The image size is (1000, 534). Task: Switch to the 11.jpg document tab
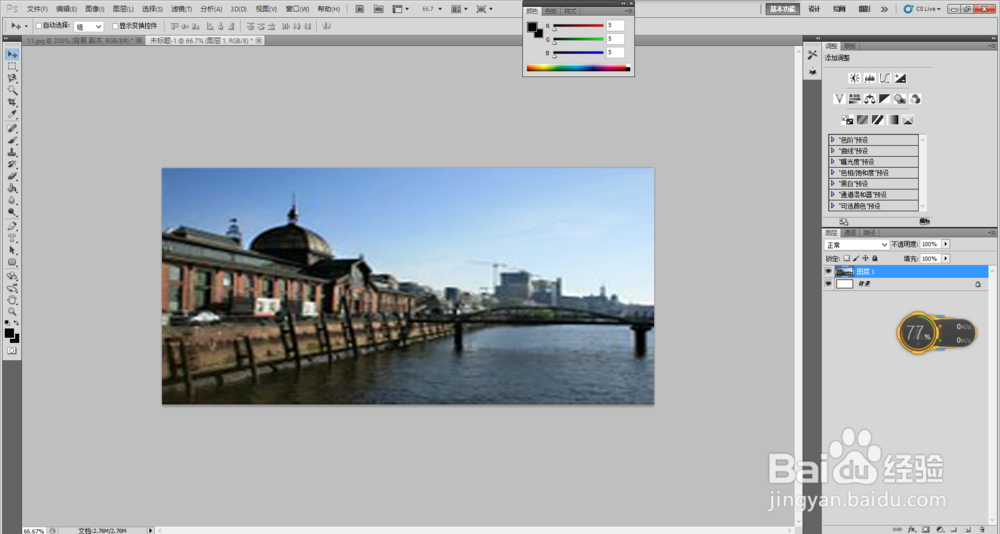[x=83, y=40]
